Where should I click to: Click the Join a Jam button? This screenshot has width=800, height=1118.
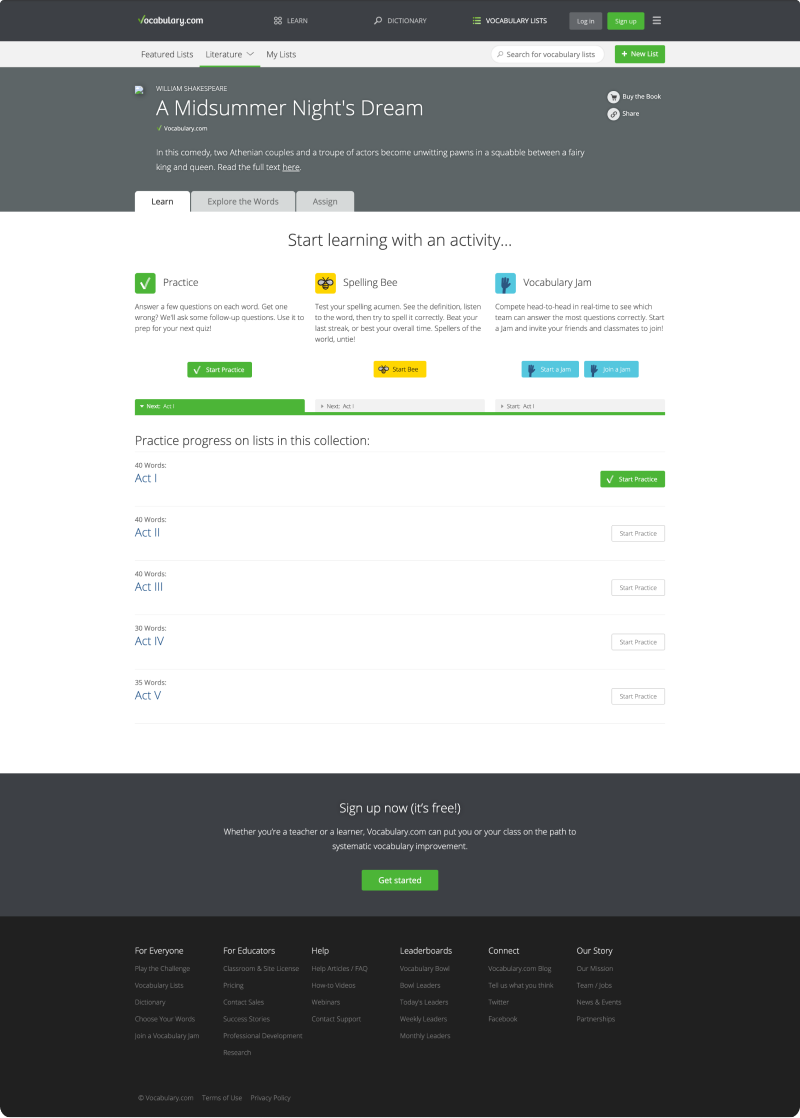click(x=611, y=369)
